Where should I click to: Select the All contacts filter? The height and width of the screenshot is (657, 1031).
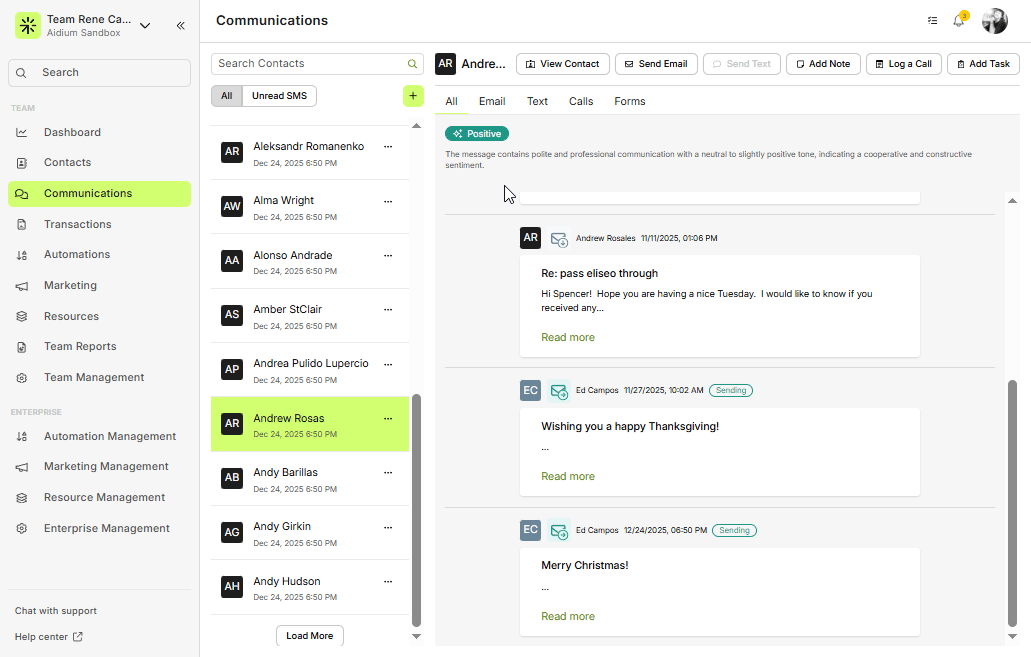(226, 96)
